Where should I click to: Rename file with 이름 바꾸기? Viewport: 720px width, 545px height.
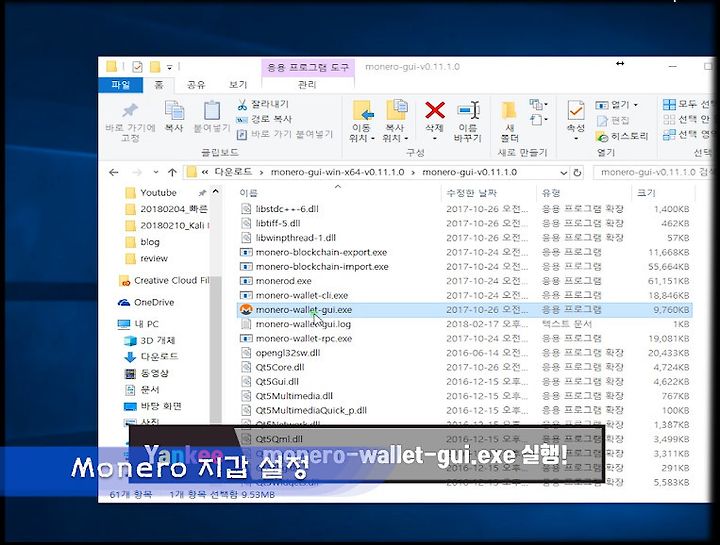coord(467,121)
